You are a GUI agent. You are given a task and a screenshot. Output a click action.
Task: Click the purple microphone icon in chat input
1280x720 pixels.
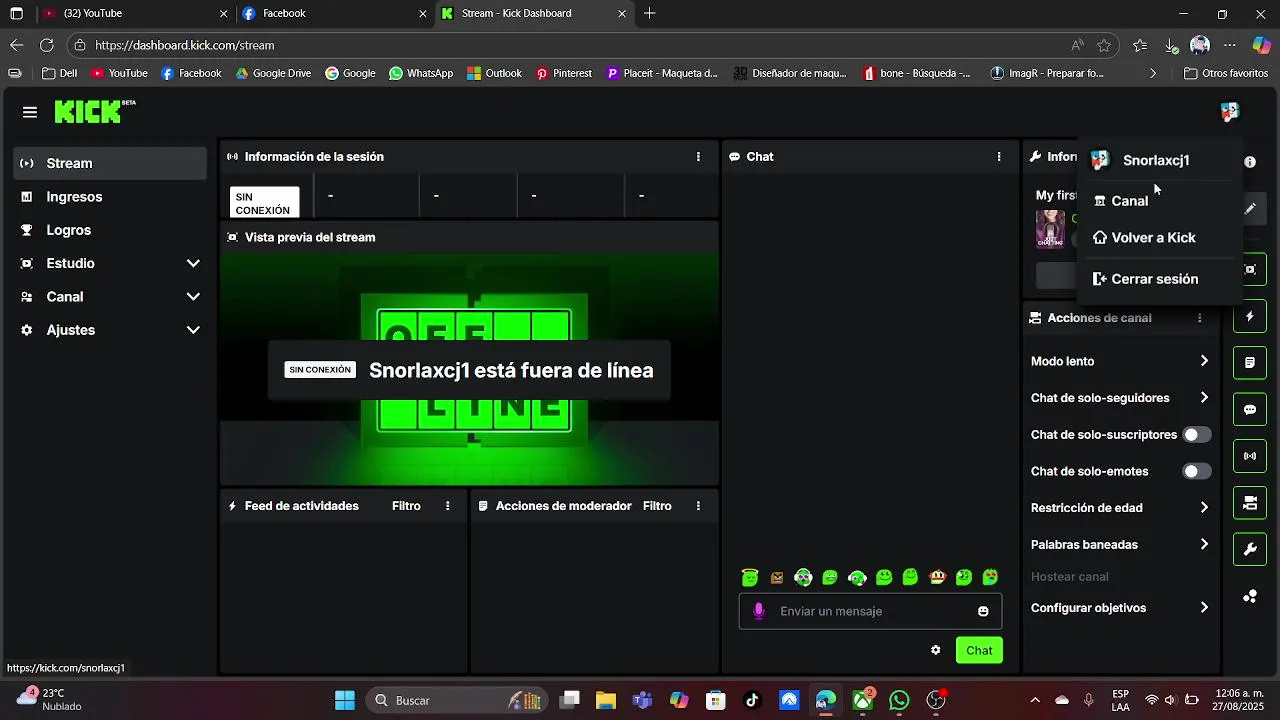coord(758,611)
